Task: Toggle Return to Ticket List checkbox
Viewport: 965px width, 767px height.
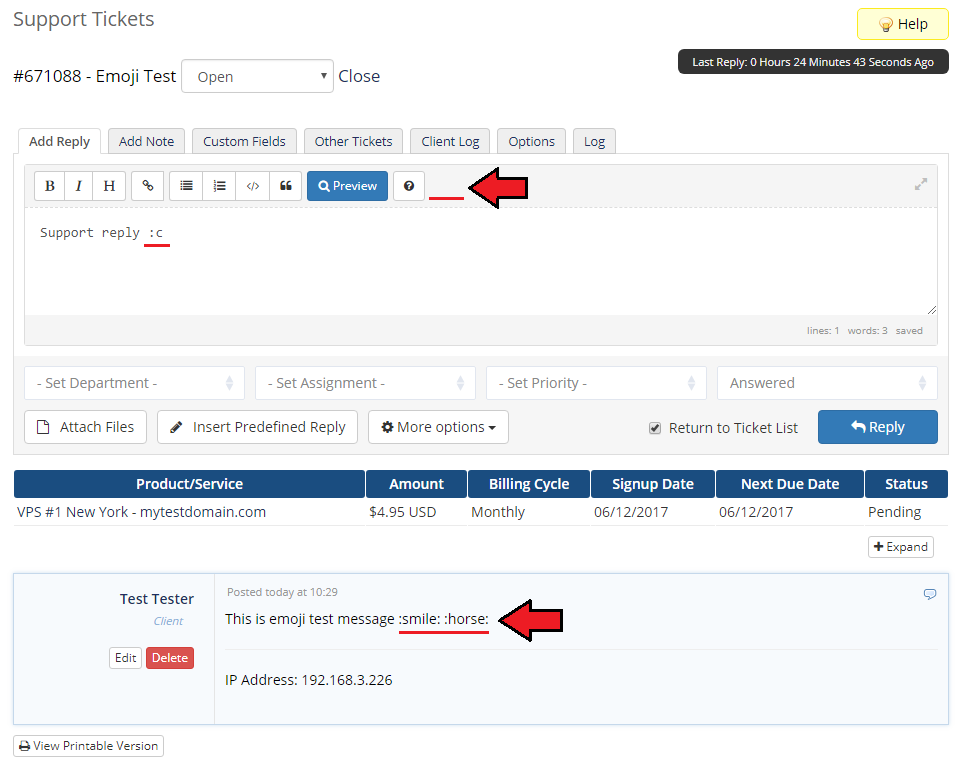Action: pos(655,428)
